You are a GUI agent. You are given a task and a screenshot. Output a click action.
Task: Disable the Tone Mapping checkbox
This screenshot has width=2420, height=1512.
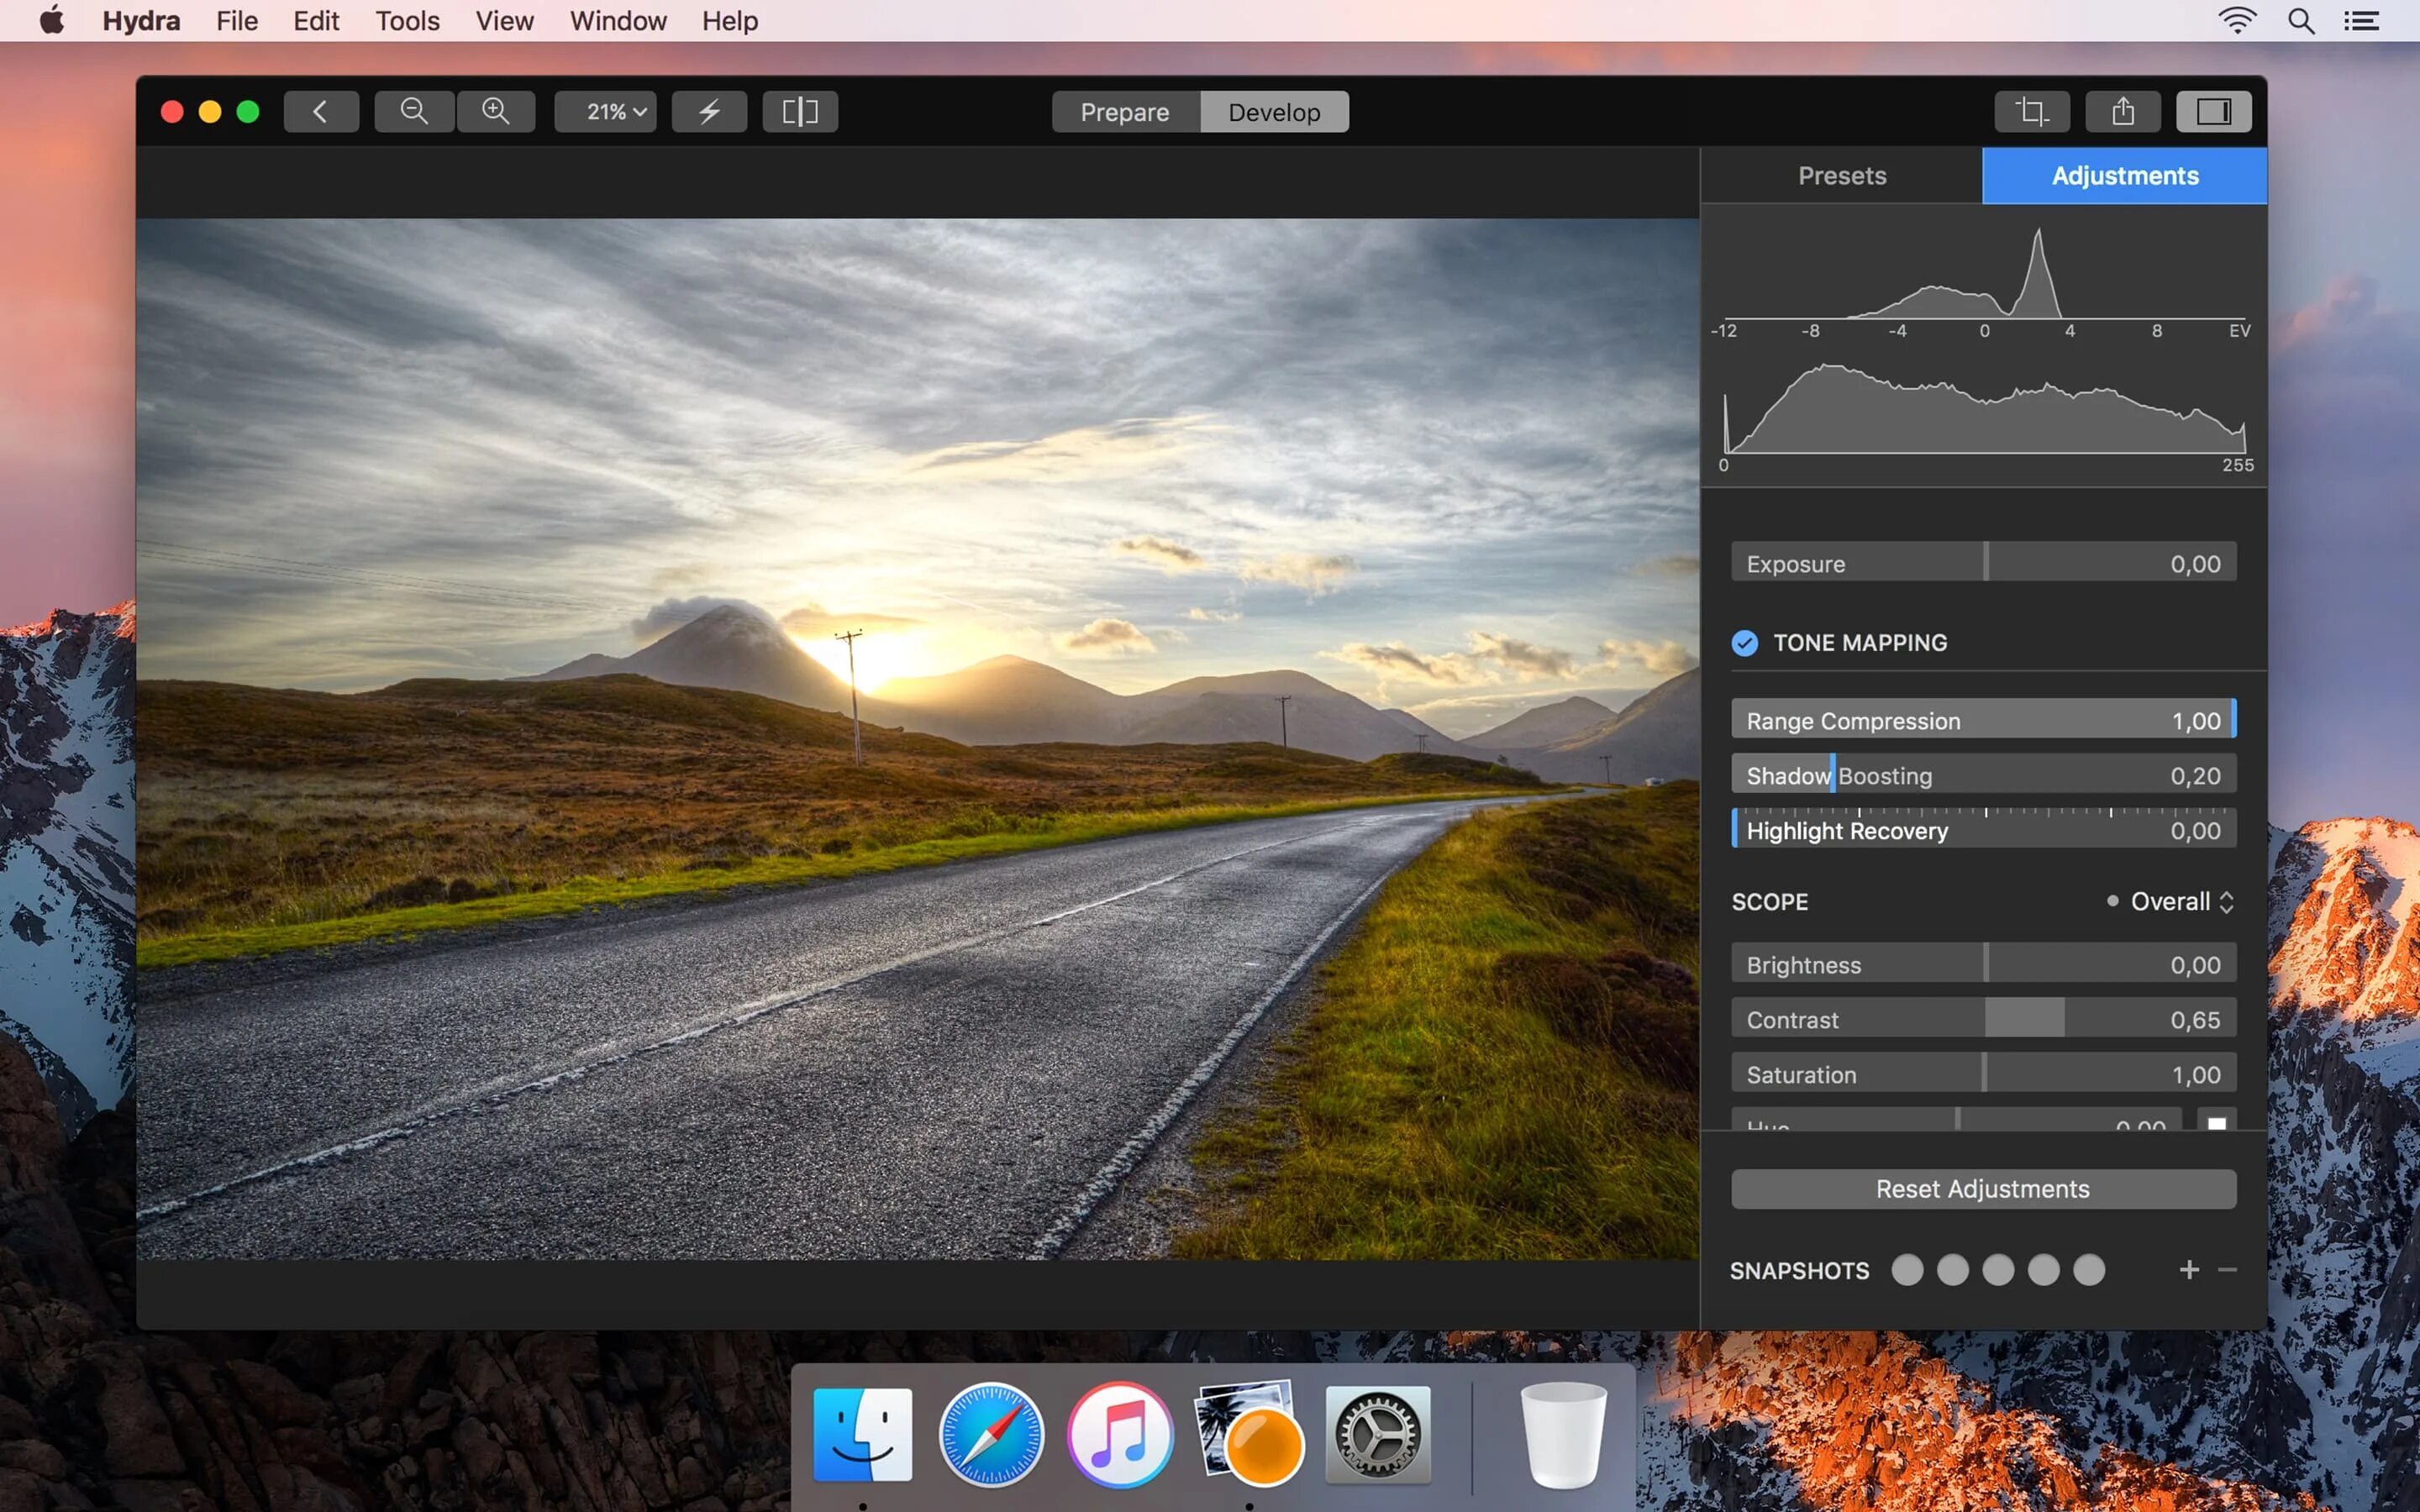coord(1744,643)
